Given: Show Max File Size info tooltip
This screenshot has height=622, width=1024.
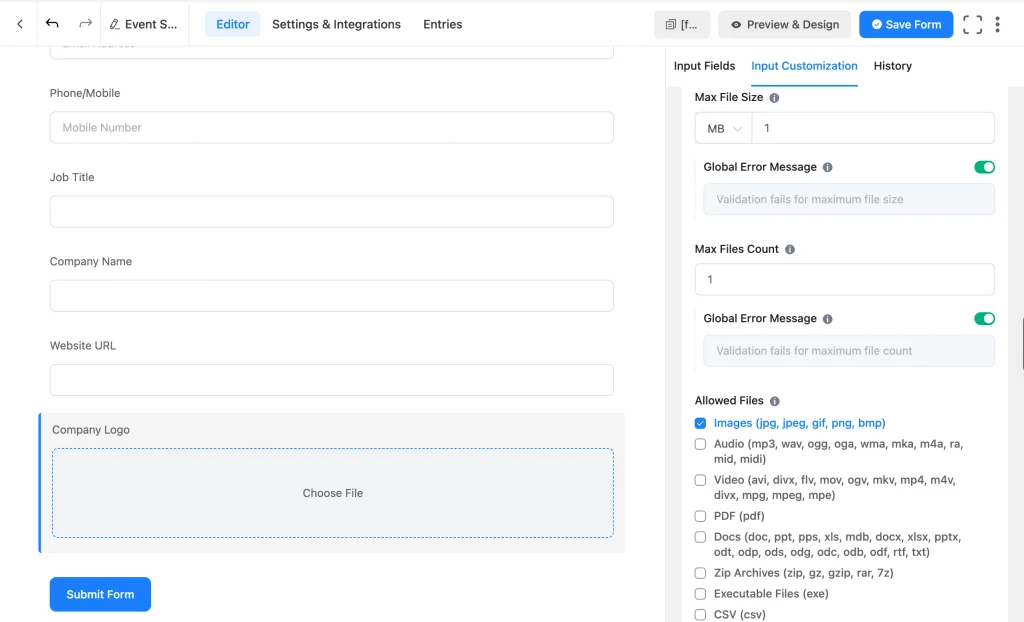Looking at the screenshot, I should [774, 98].
